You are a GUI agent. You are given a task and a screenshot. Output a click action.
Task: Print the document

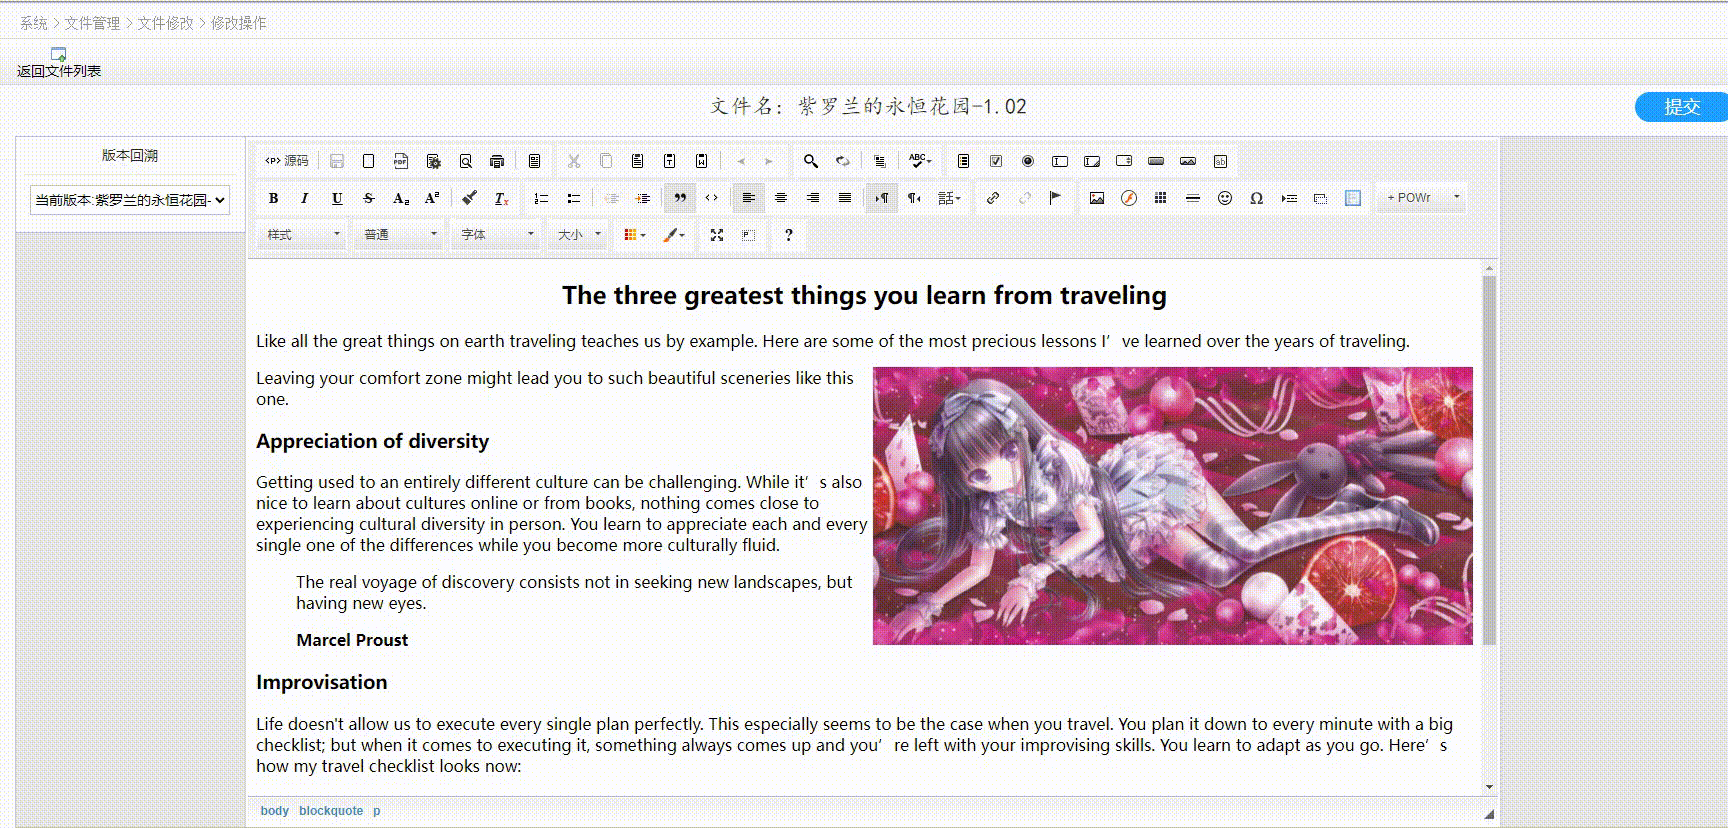click(x=497, y=161)
